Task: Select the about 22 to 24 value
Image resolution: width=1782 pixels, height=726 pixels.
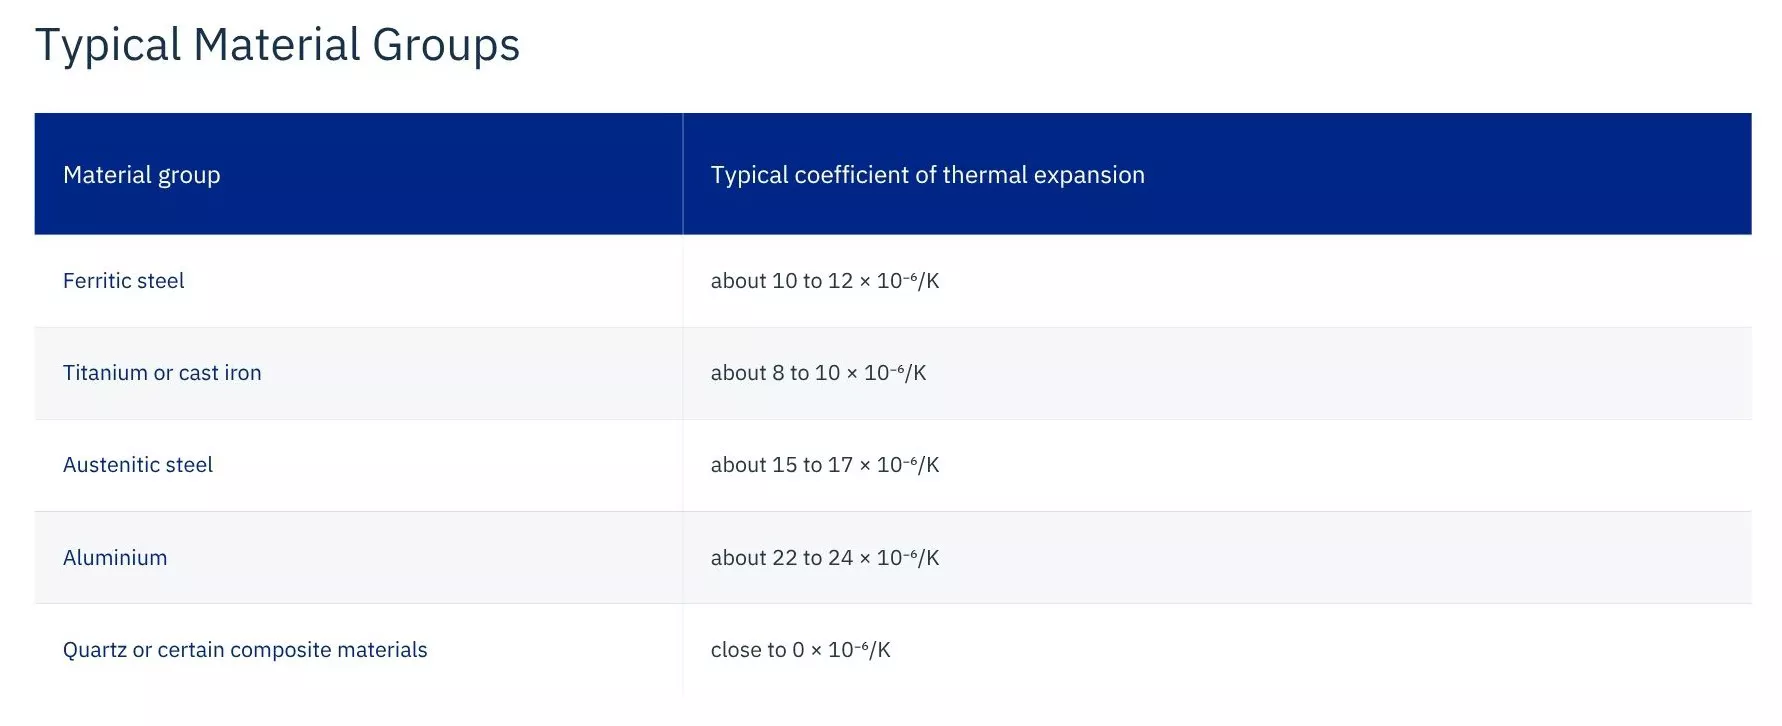Action: pyautogui.click(x=825, y=558)
